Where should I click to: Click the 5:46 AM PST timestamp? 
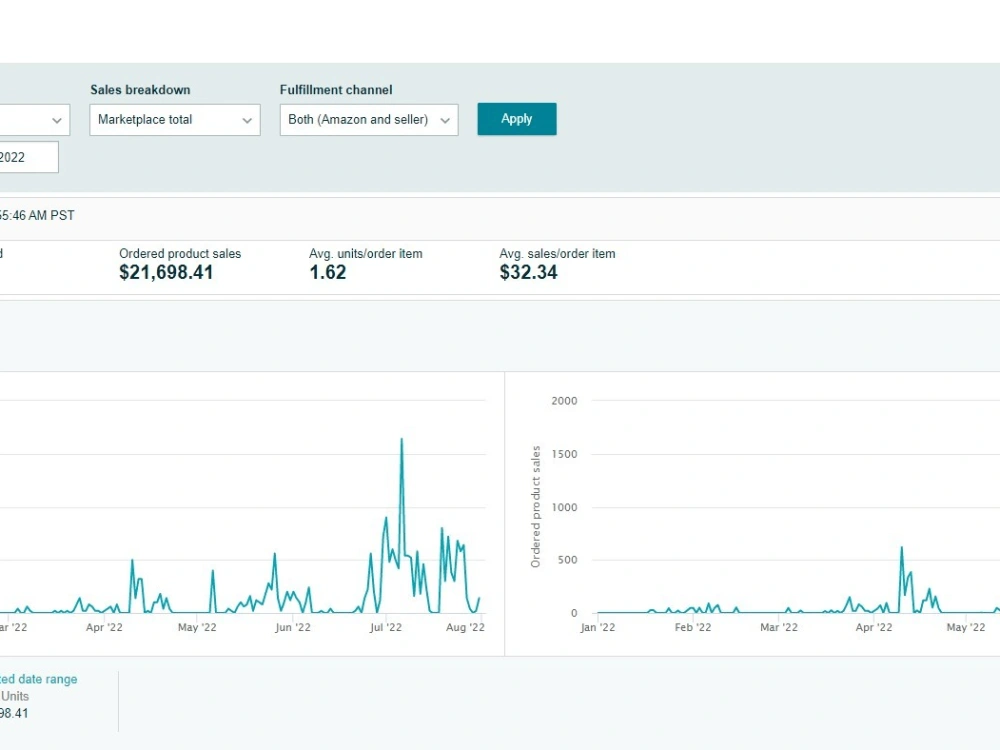37,216
